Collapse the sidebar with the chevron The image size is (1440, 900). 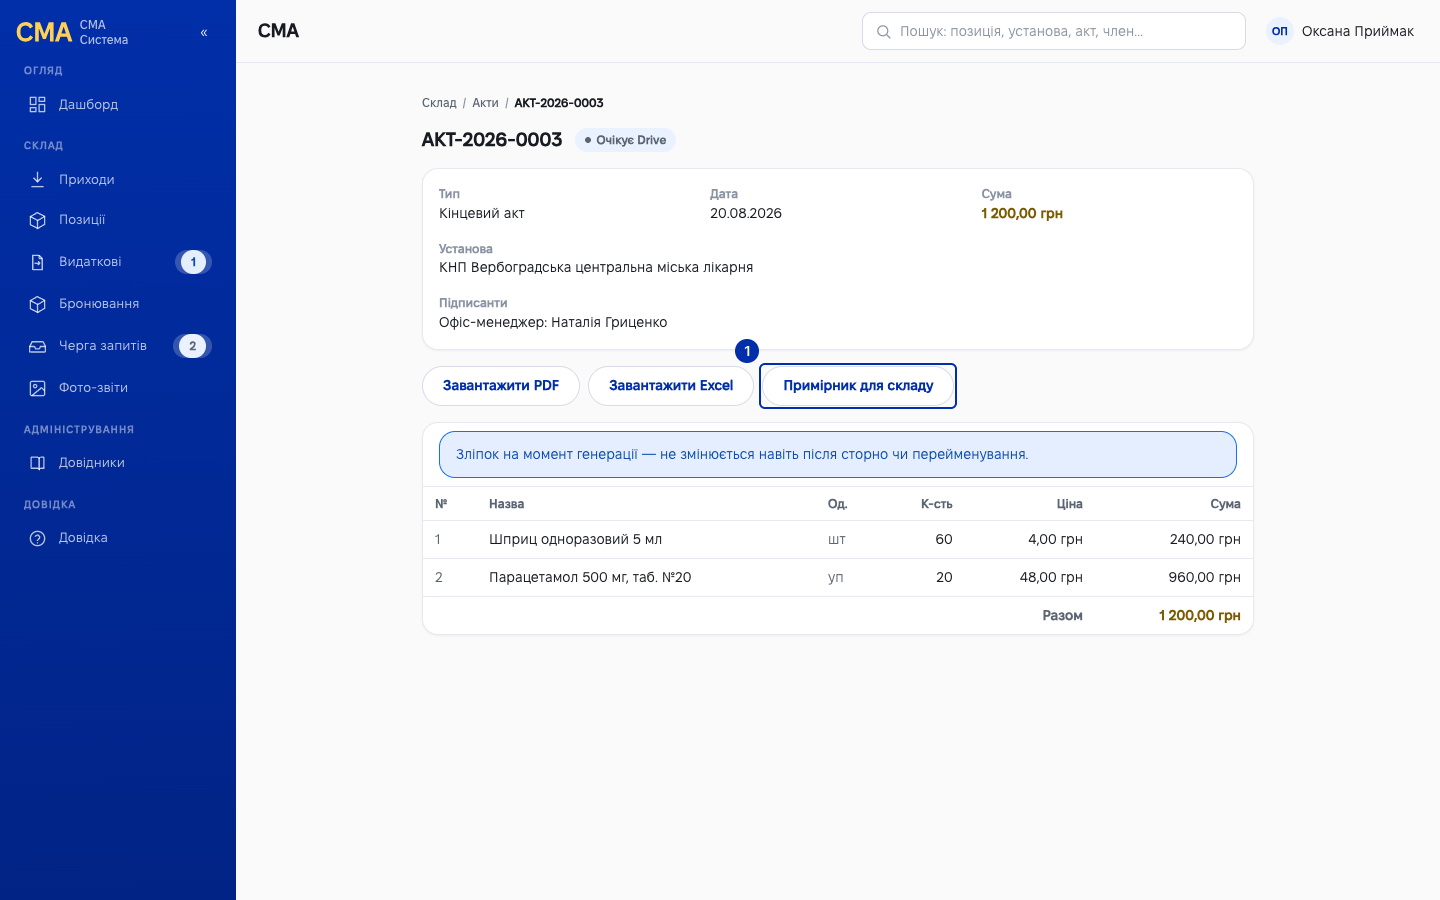coord(204,32)
